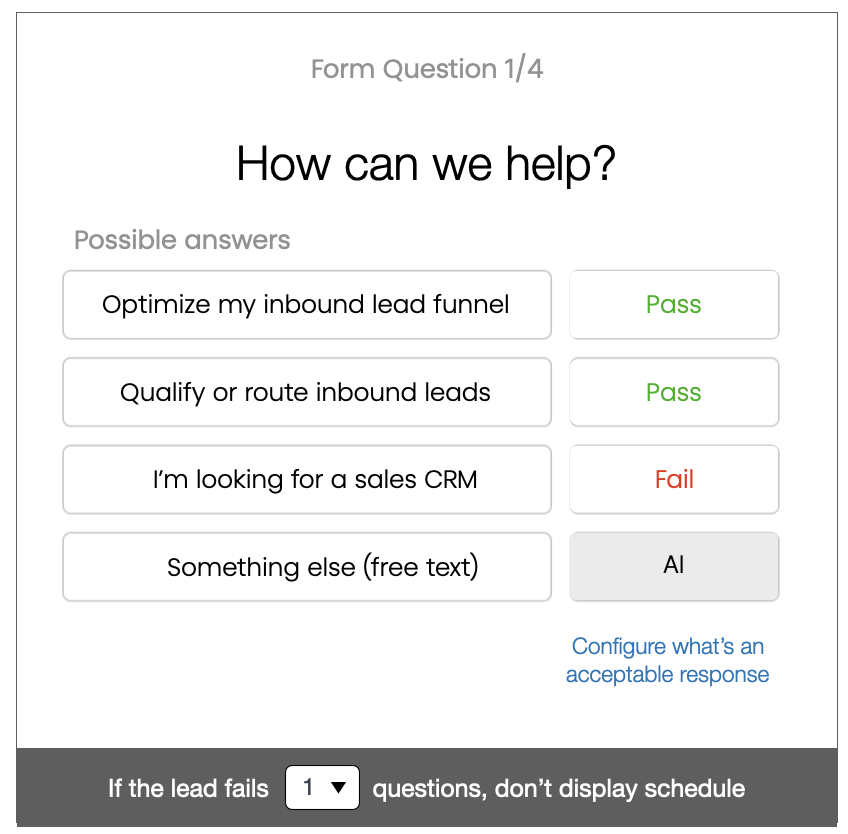Click the '1/4' question counter in header
The height and width of the screenshot is (834, 848).
tap(523, 69)
